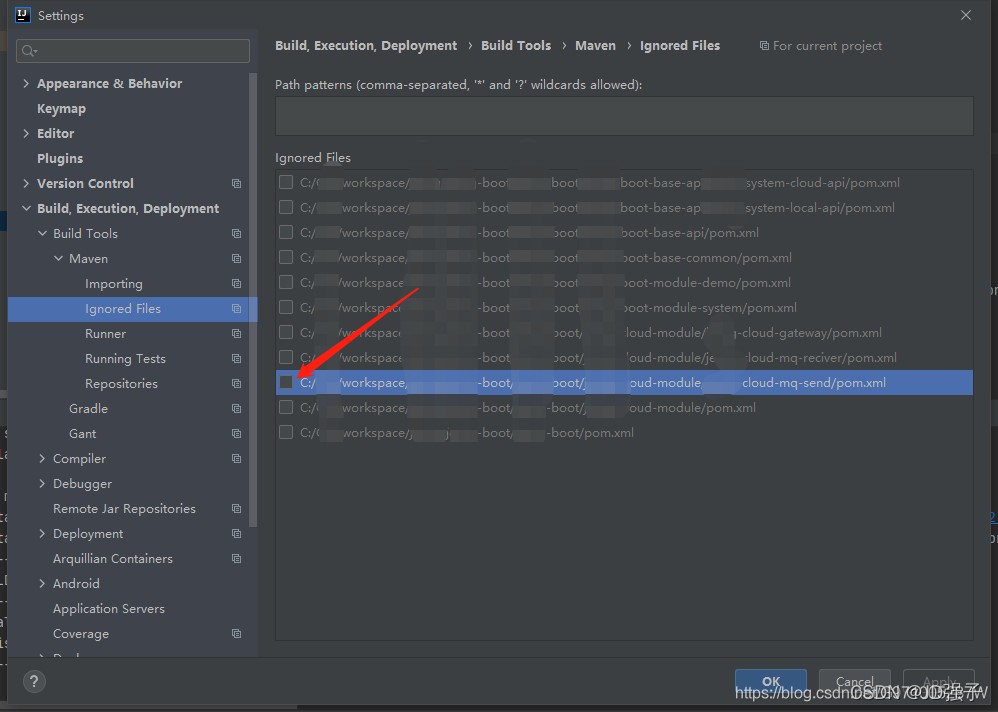This screenshot has height=712, width=998.
Task: Go to Build, Execution, Deployment breadcrumb
Action: click(x=366, y=46)
